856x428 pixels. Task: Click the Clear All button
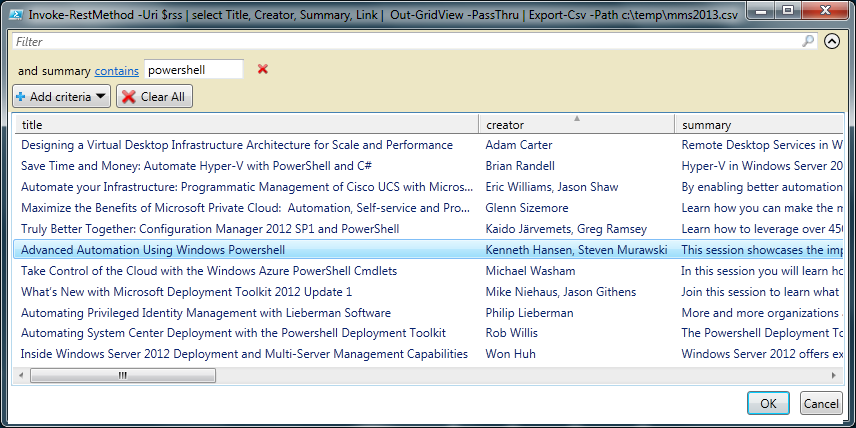coord(155,97)
